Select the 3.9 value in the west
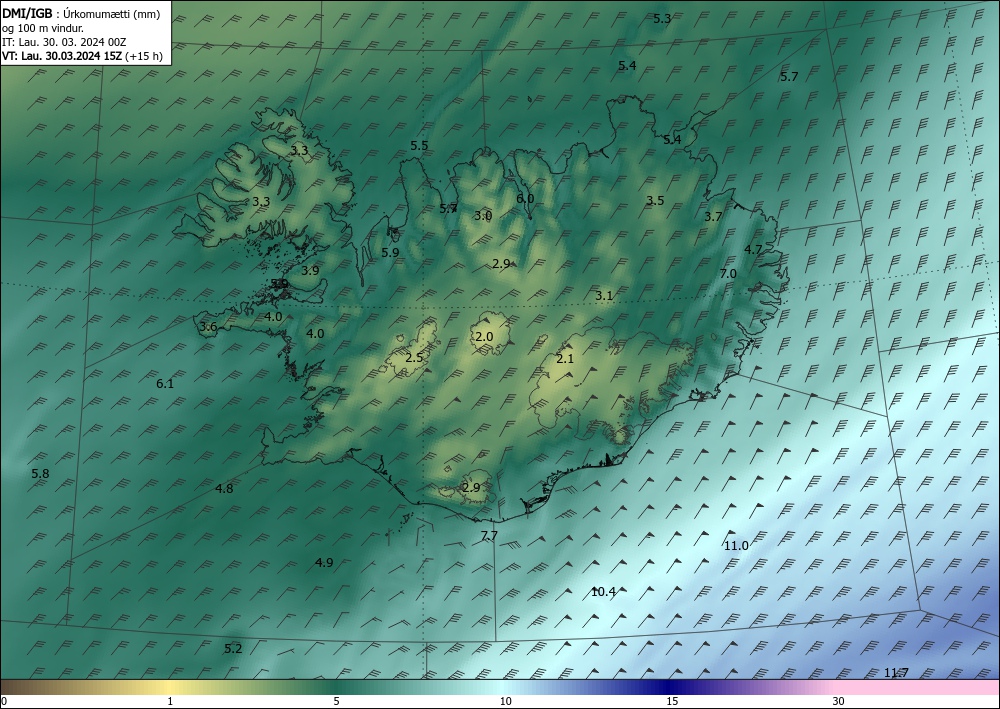The width and height of the screenshot is (1000, 709). click(310, 270)
